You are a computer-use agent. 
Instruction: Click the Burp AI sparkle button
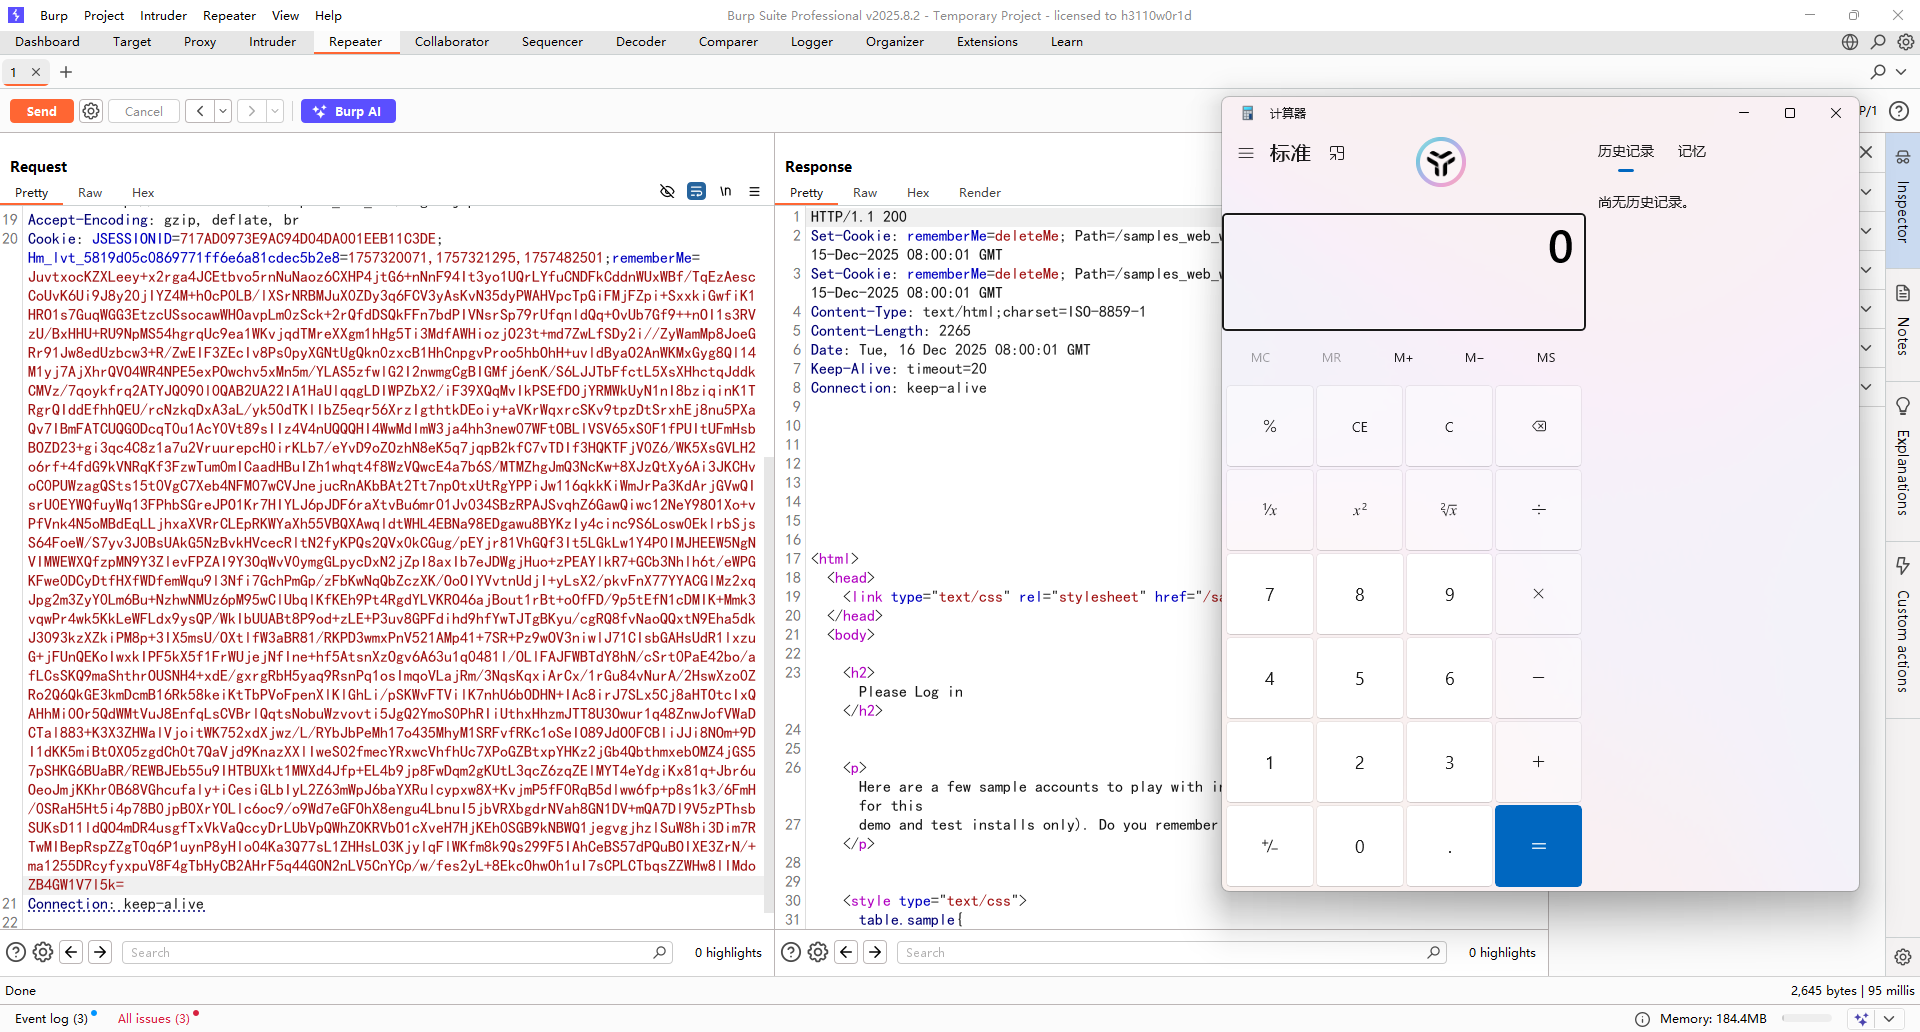pos(348,111)
